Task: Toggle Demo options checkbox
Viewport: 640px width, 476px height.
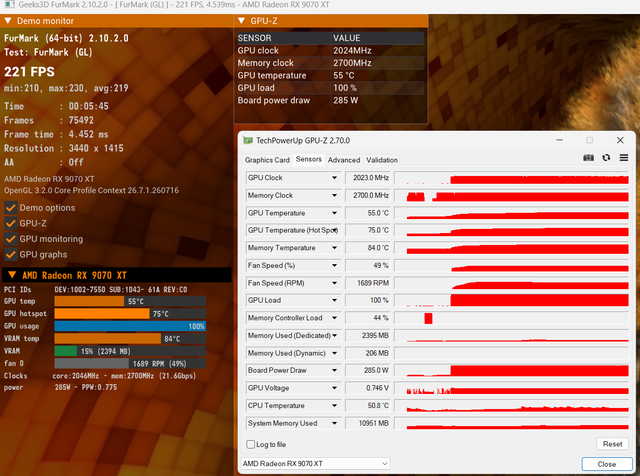Action: (11, 208)
